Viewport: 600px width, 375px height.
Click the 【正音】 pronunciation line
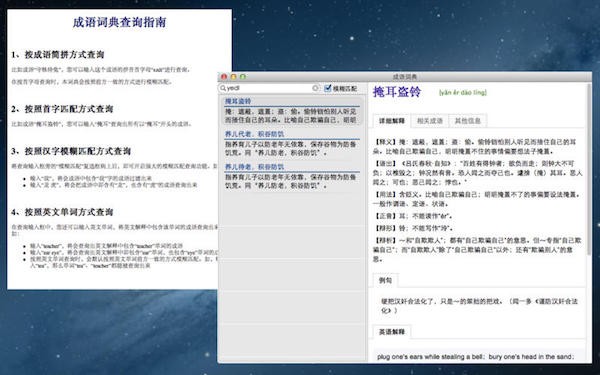click(x=413, y=216)
